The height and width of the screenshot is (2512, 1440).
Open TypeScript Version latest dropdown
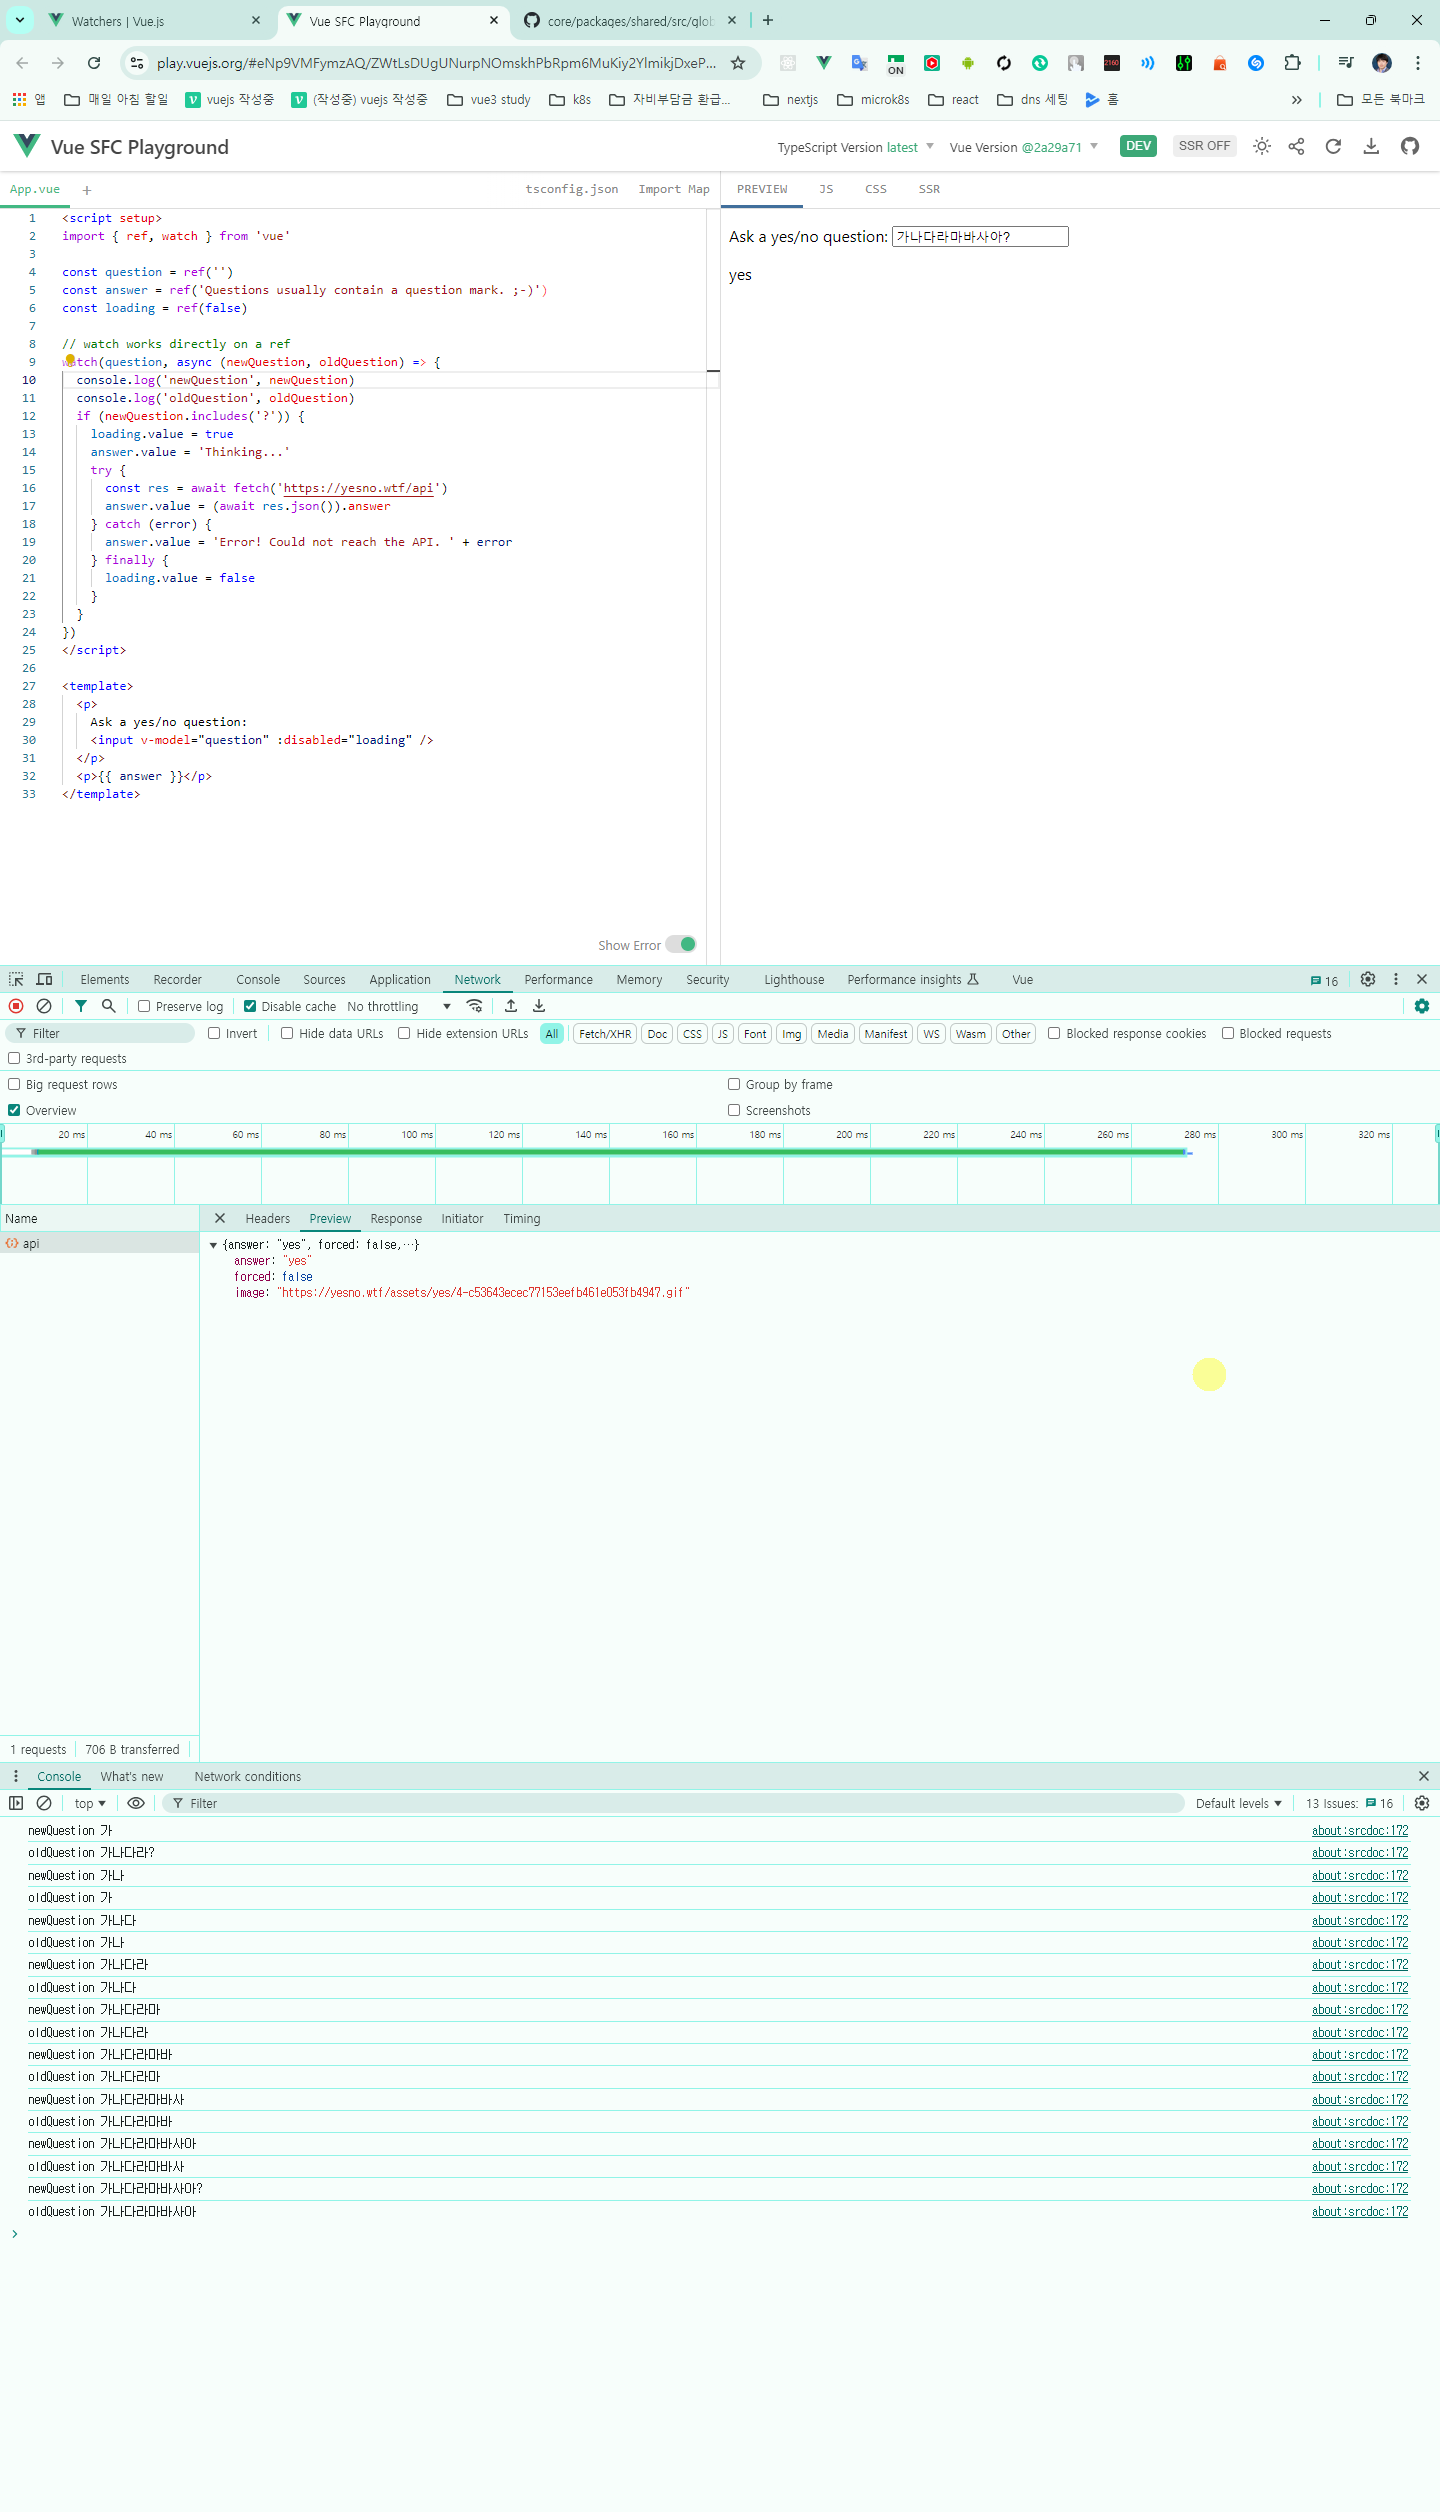point(855,147)
